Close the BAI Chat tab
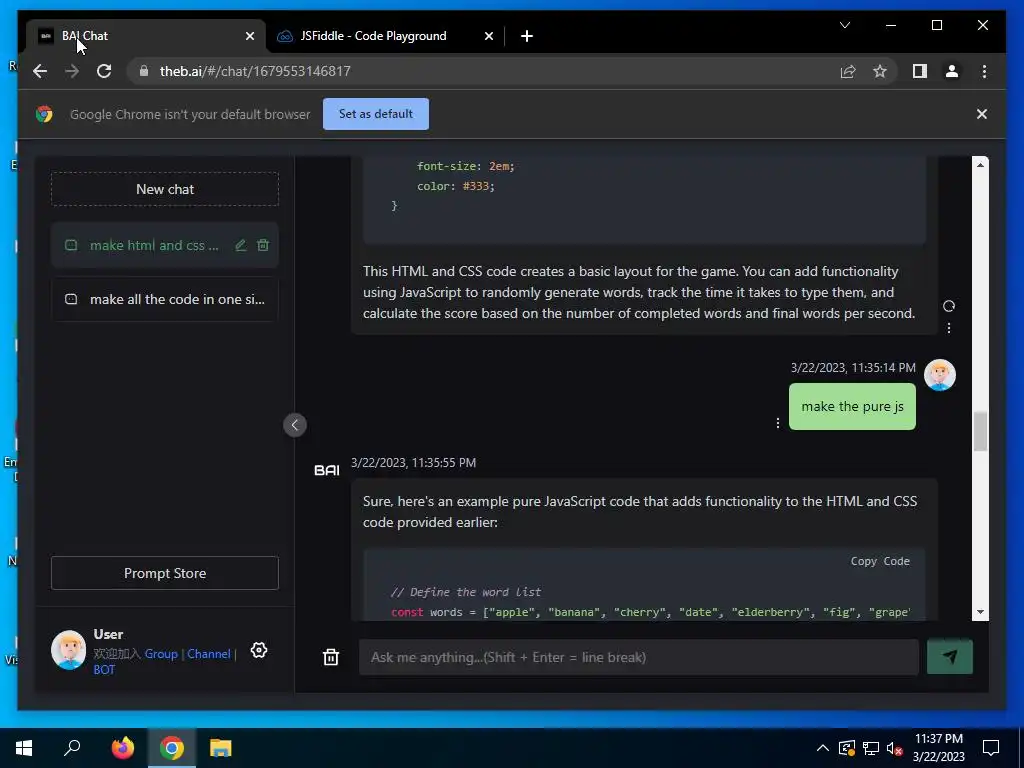Image resolution: width=1024 pixels, height=768 pixels. [x=249, y=36]
